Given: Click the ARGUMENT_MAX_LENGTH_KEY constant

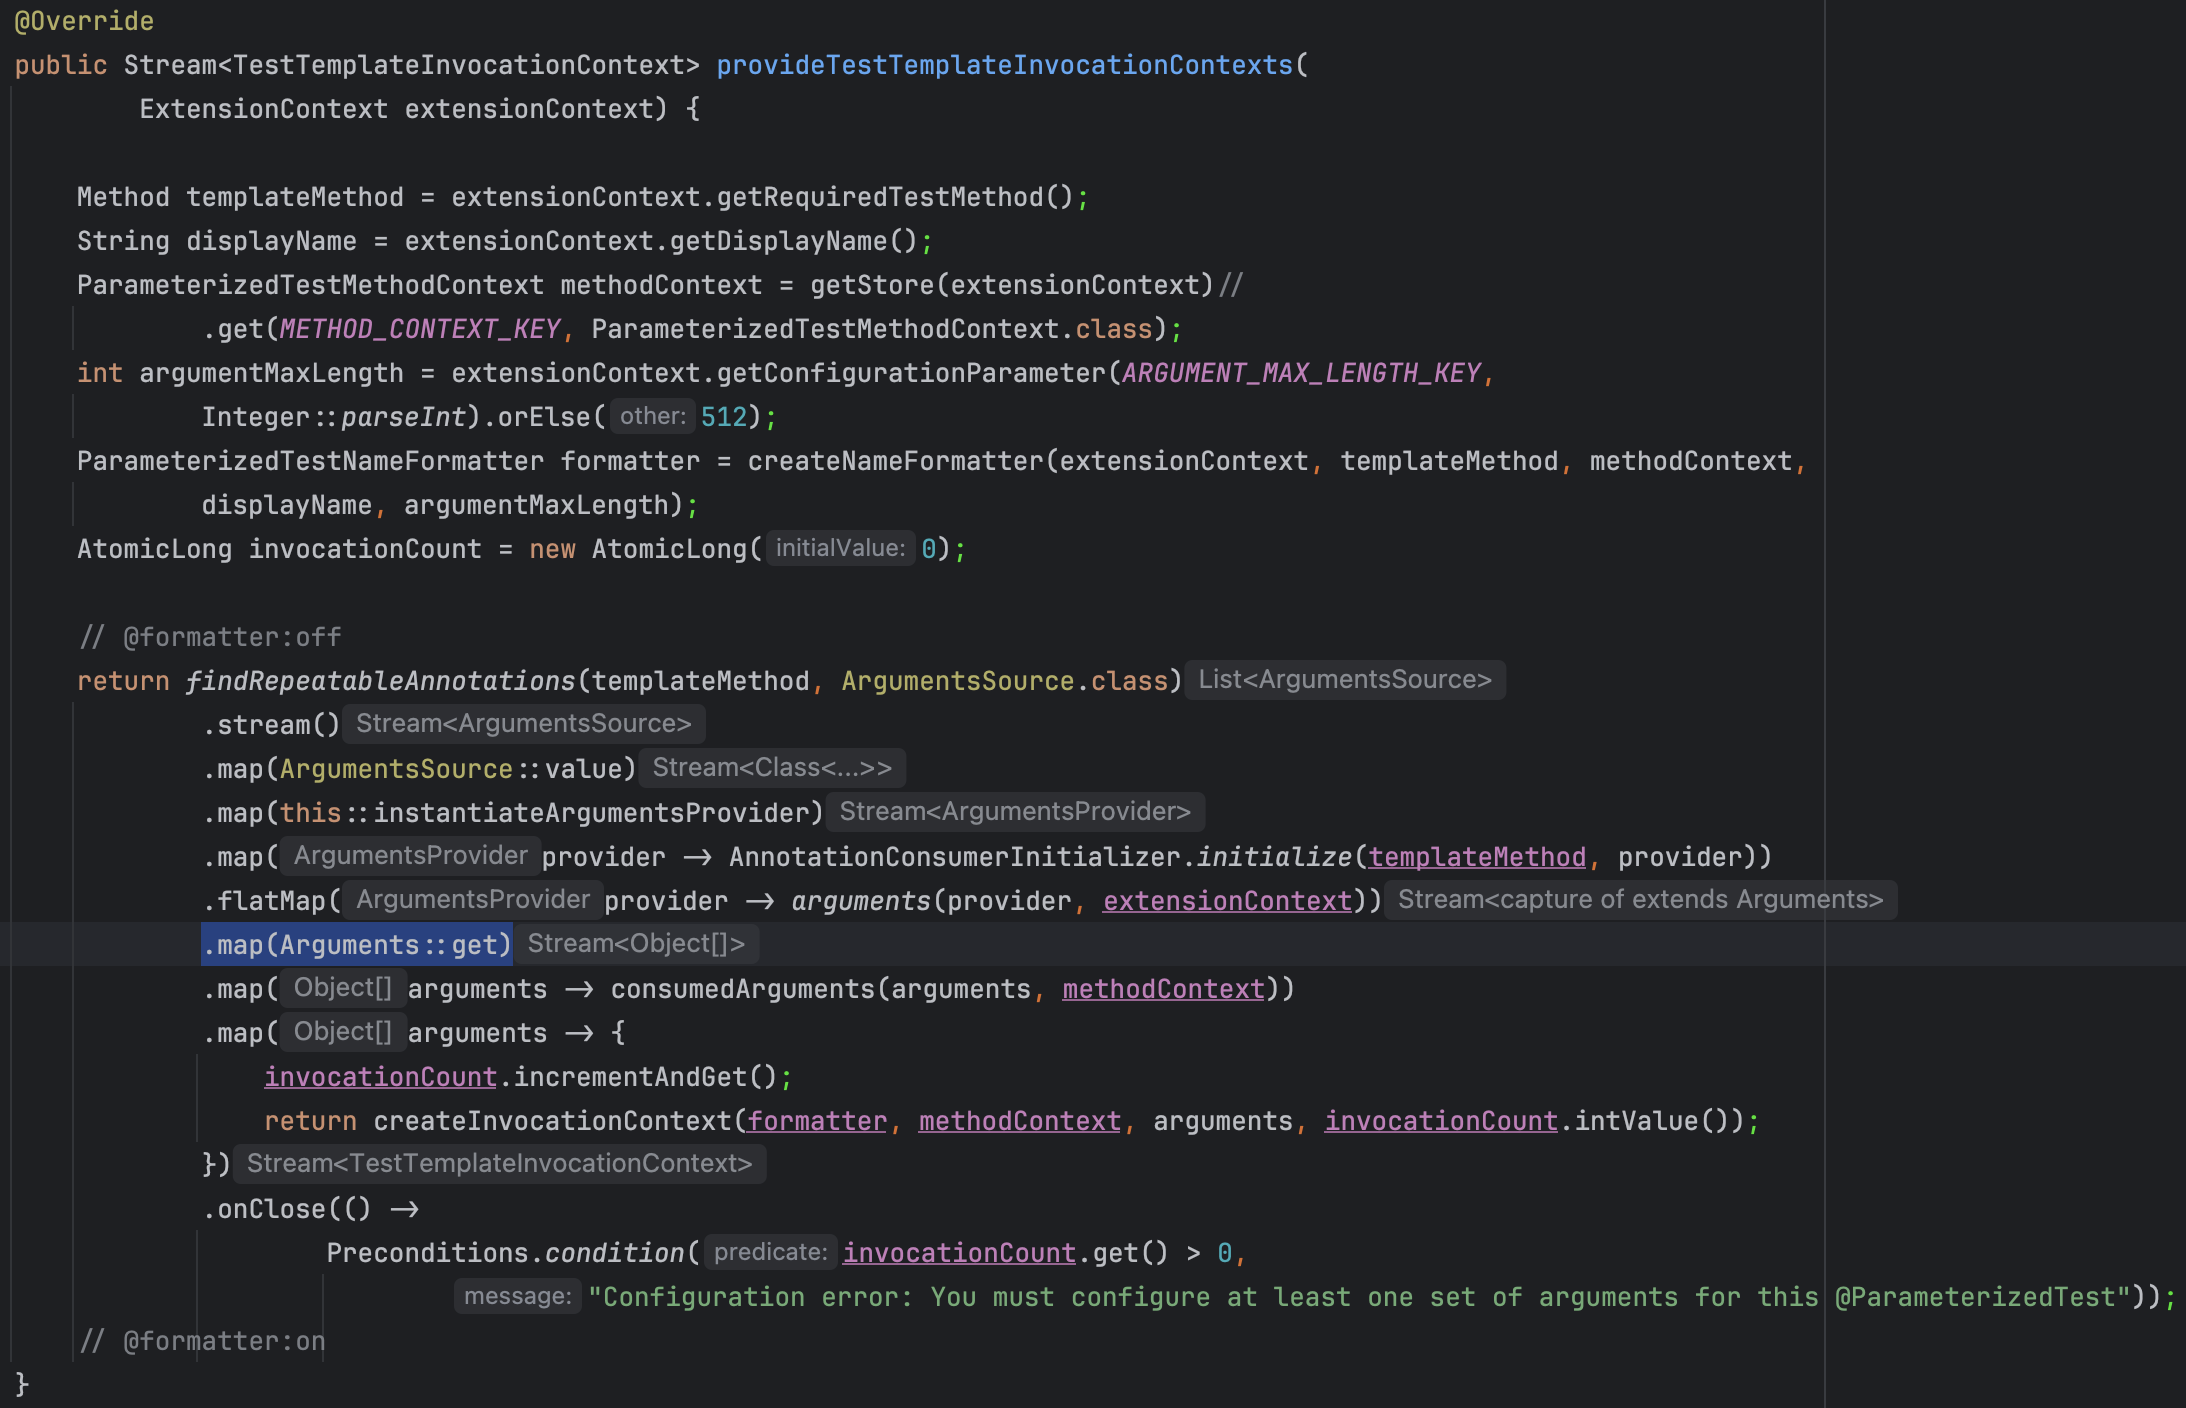Looking at the screenshot, I should pyautogui.click(x=1300, y=373).
